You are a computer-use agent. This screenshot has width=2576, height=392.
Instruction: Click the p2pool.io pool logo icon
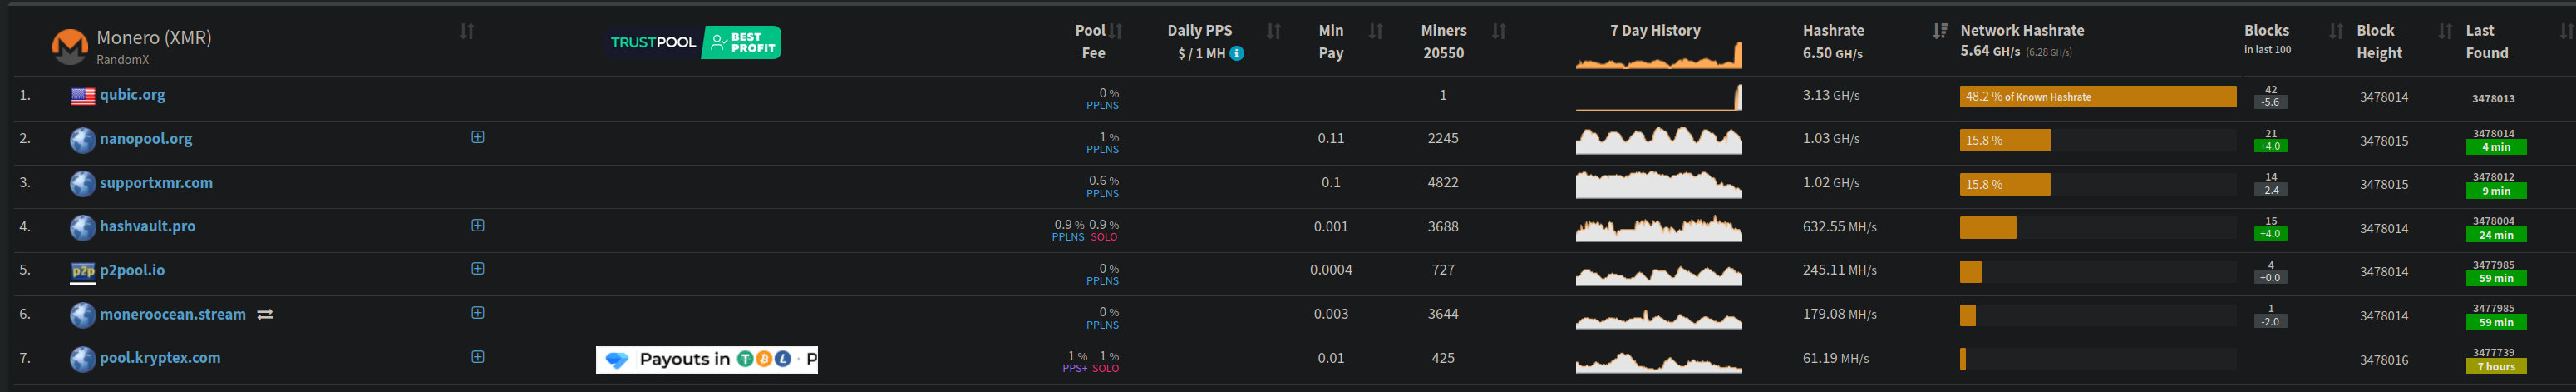tap(83, 271)
